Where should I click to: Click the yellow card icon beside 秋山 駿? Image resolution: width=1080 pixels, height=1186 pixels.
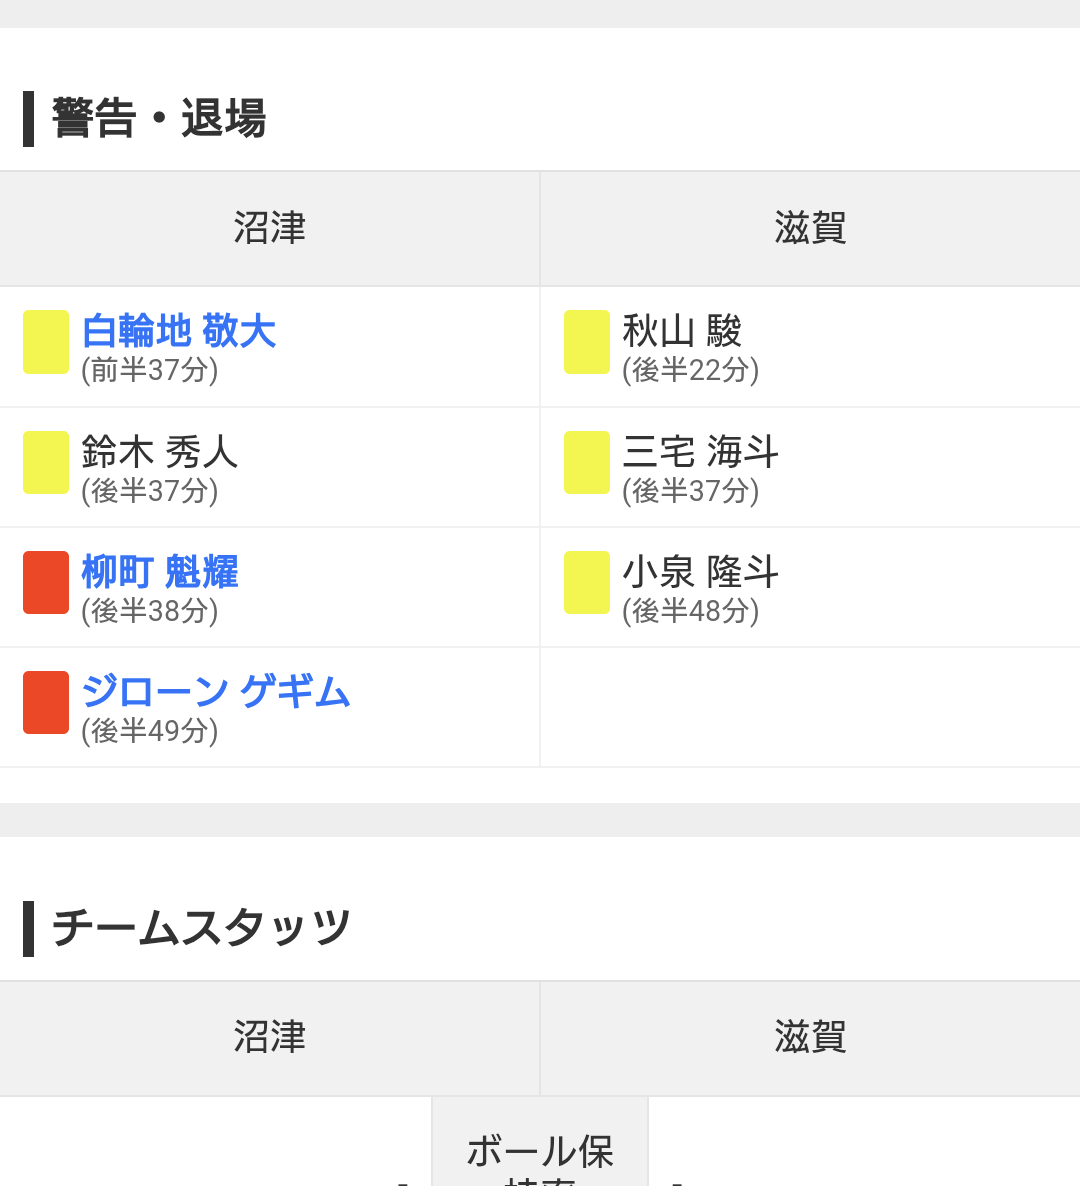587,342
